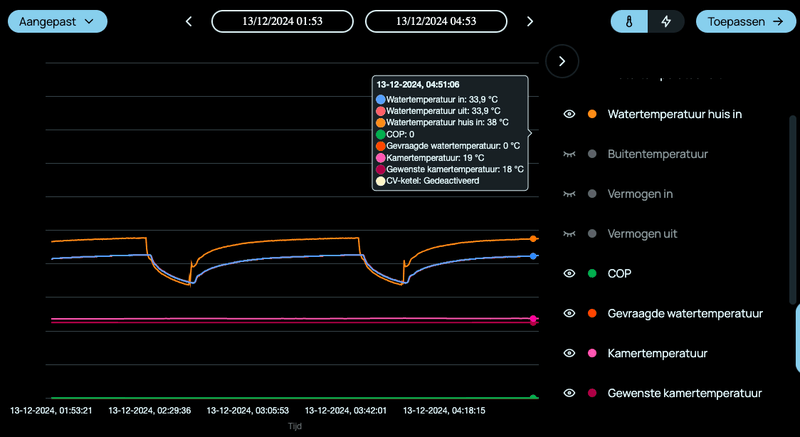The image size is (800, 437).
Task: Click grey color dot next to Vermogen in
Action: tap(592, 194)
